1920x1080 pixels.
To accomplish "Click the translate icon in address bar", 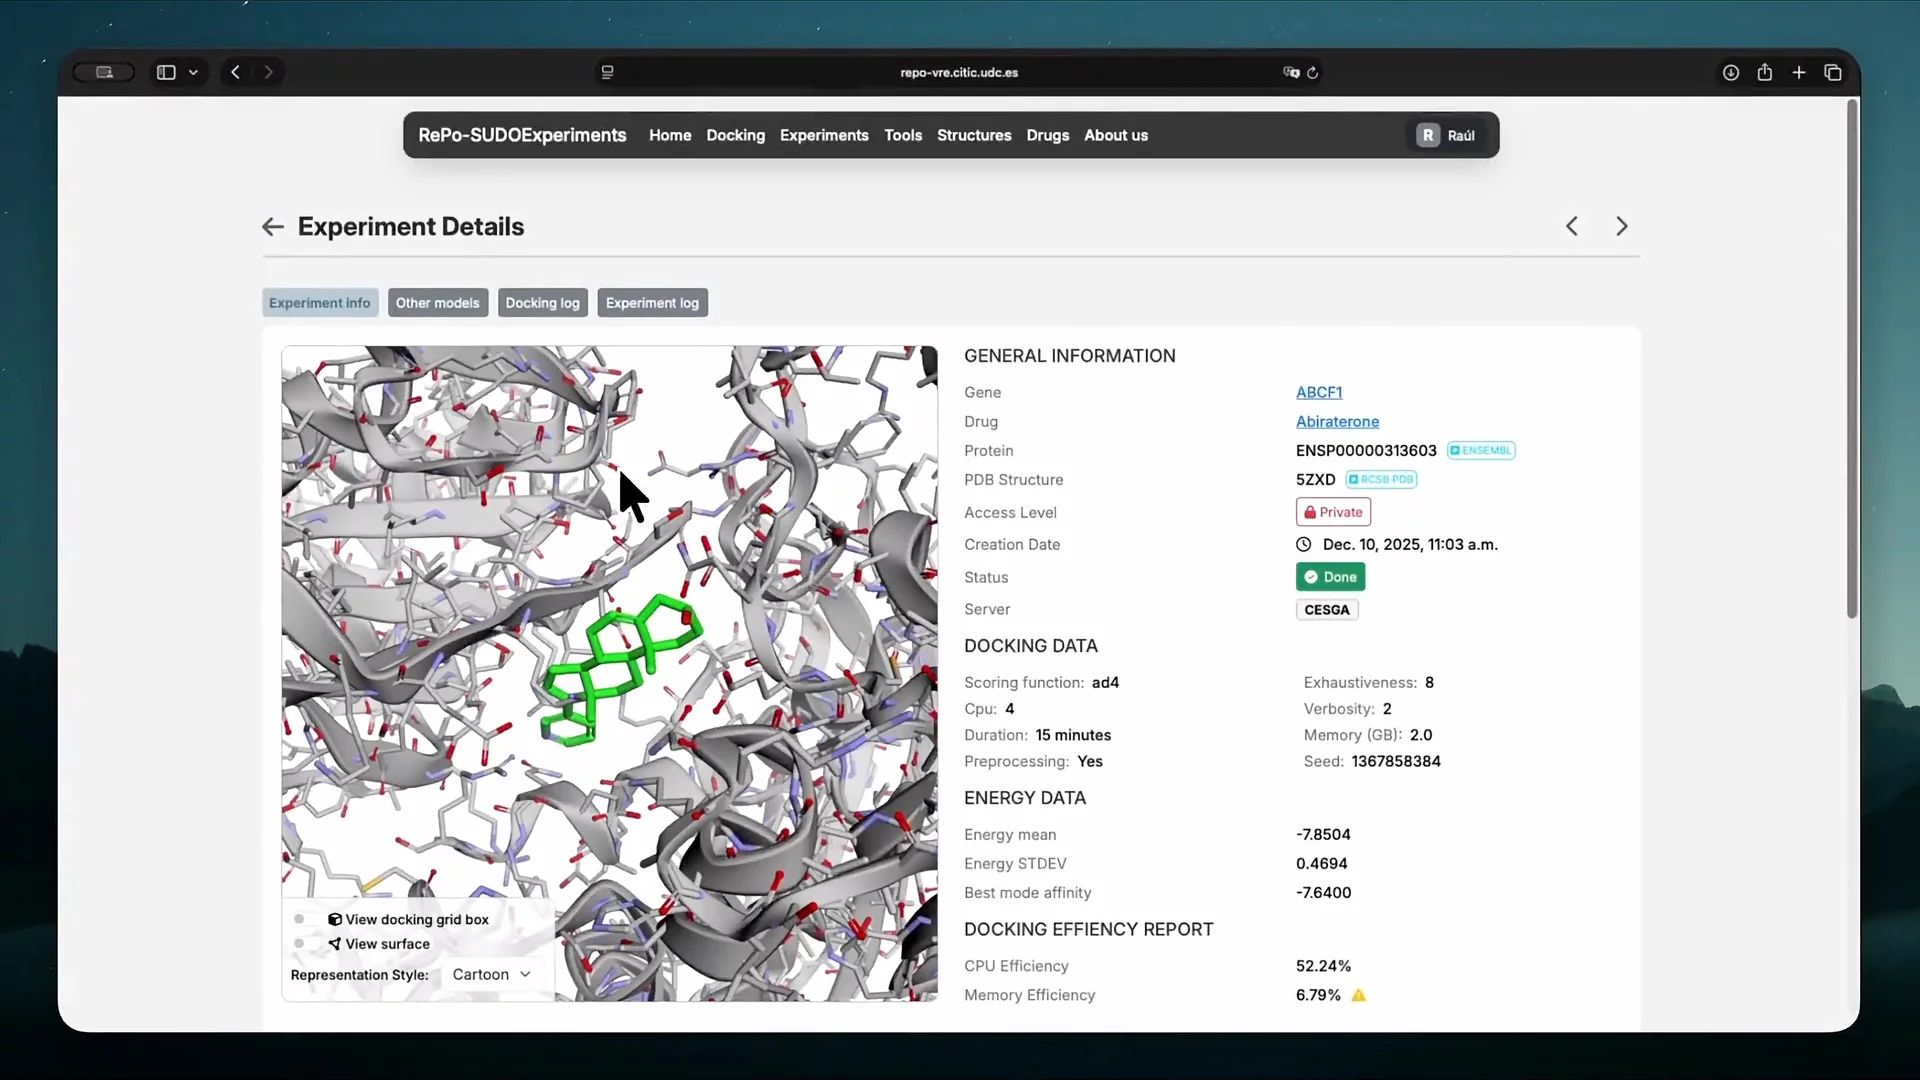I will (1291, 72).
